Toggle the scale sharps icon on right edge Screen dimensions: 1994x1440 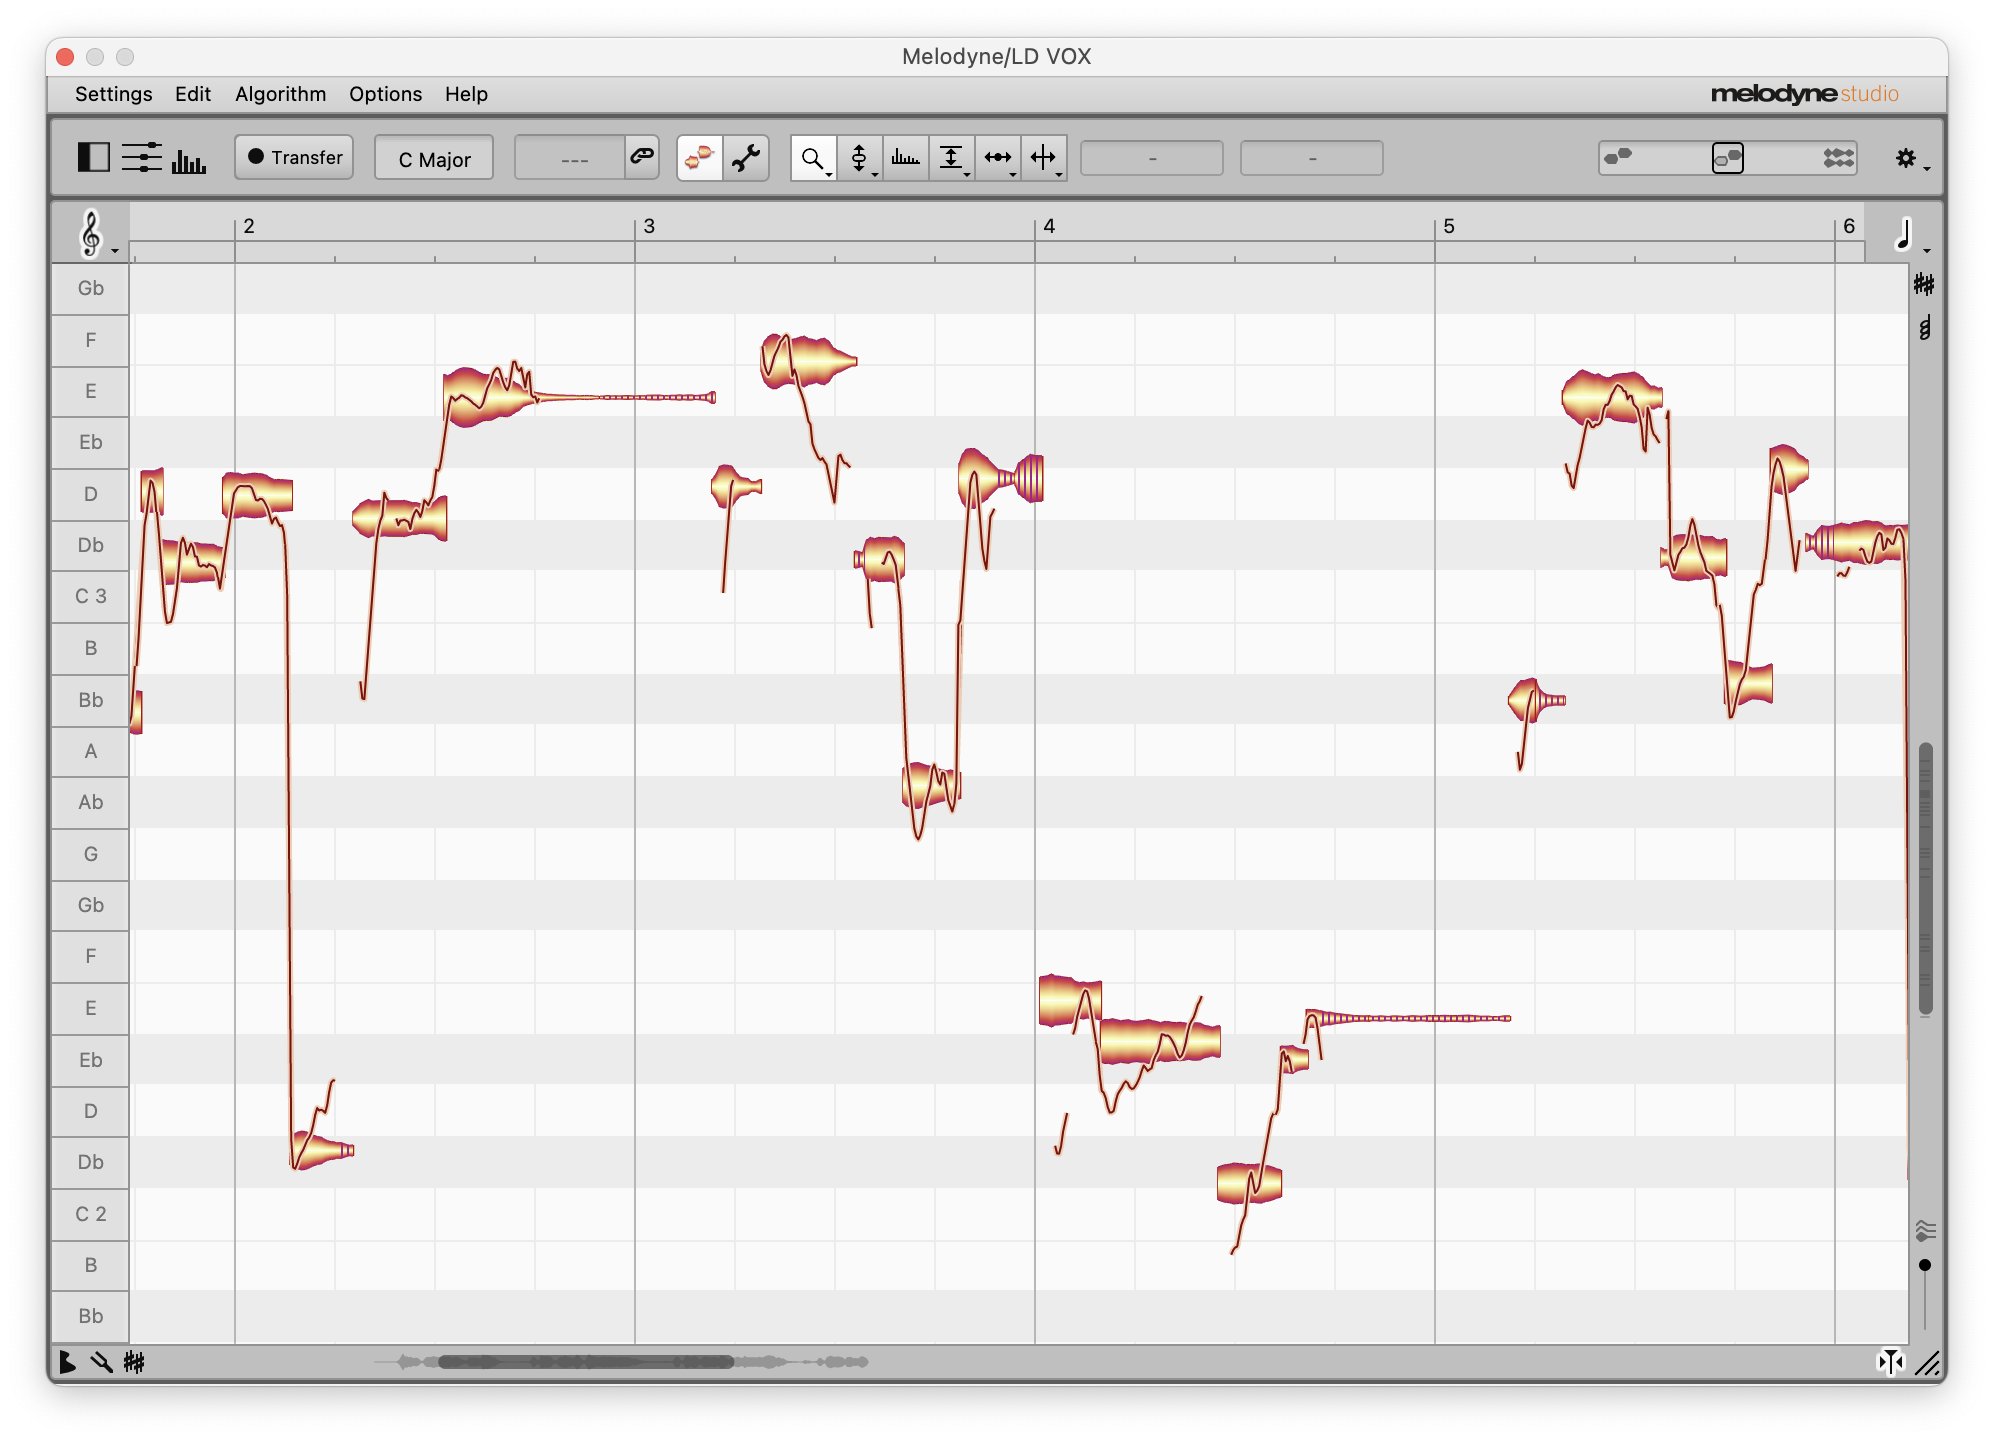1925,285
